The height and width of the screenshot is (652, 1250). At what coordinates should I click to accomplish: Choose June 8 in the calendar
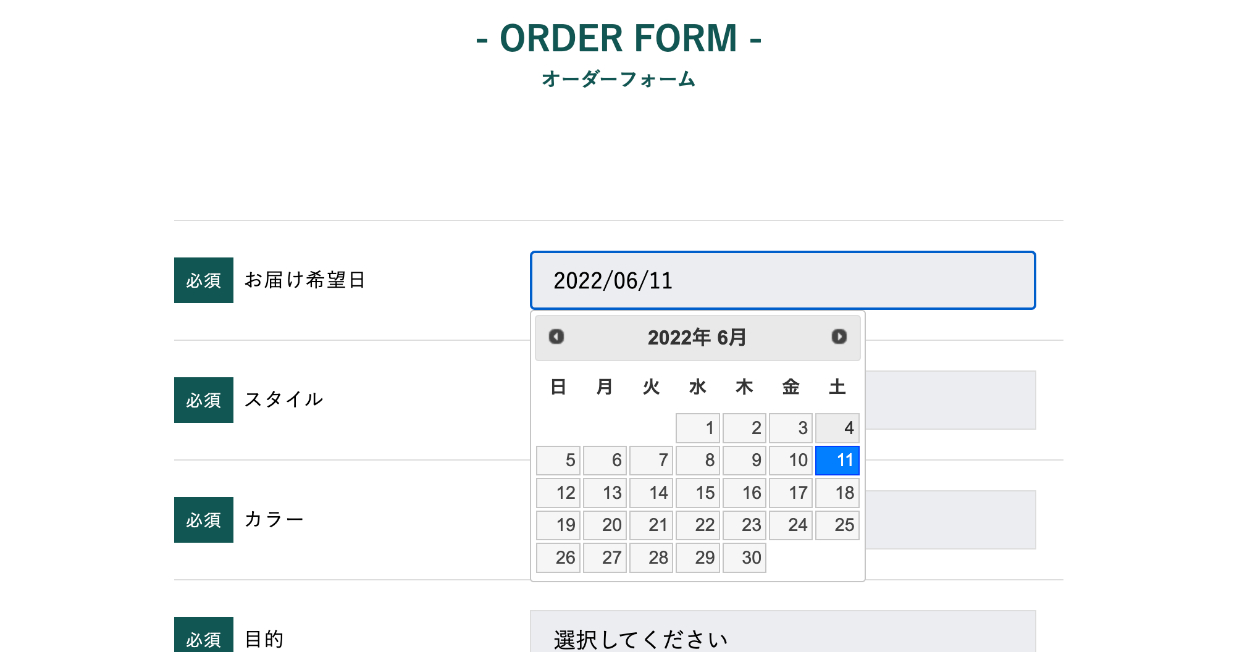(x=698, y=461)
